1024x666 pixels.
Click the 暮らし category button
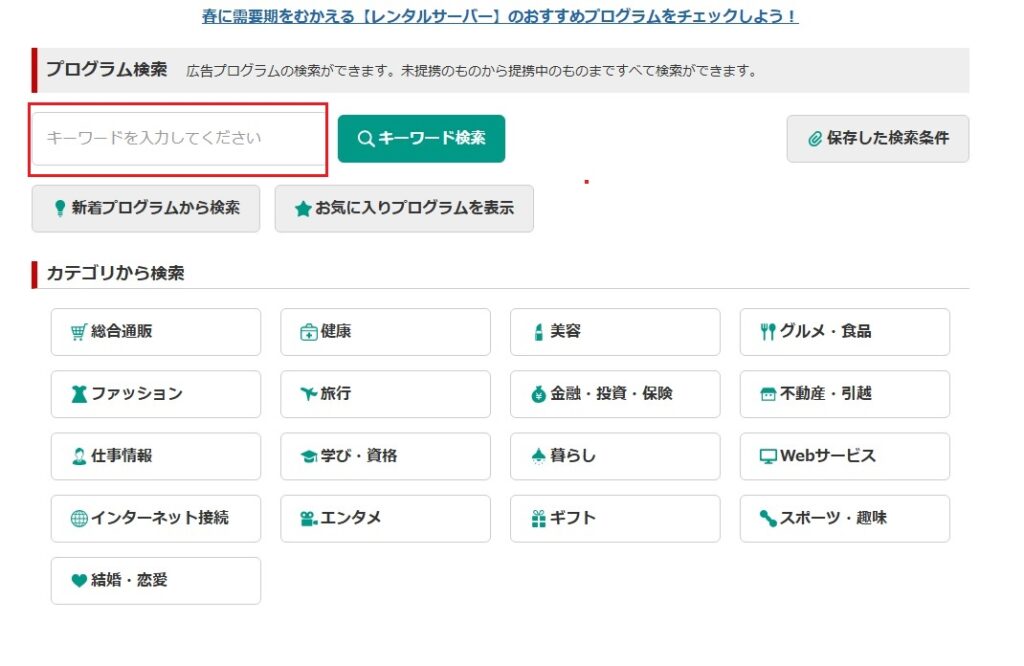614,456
